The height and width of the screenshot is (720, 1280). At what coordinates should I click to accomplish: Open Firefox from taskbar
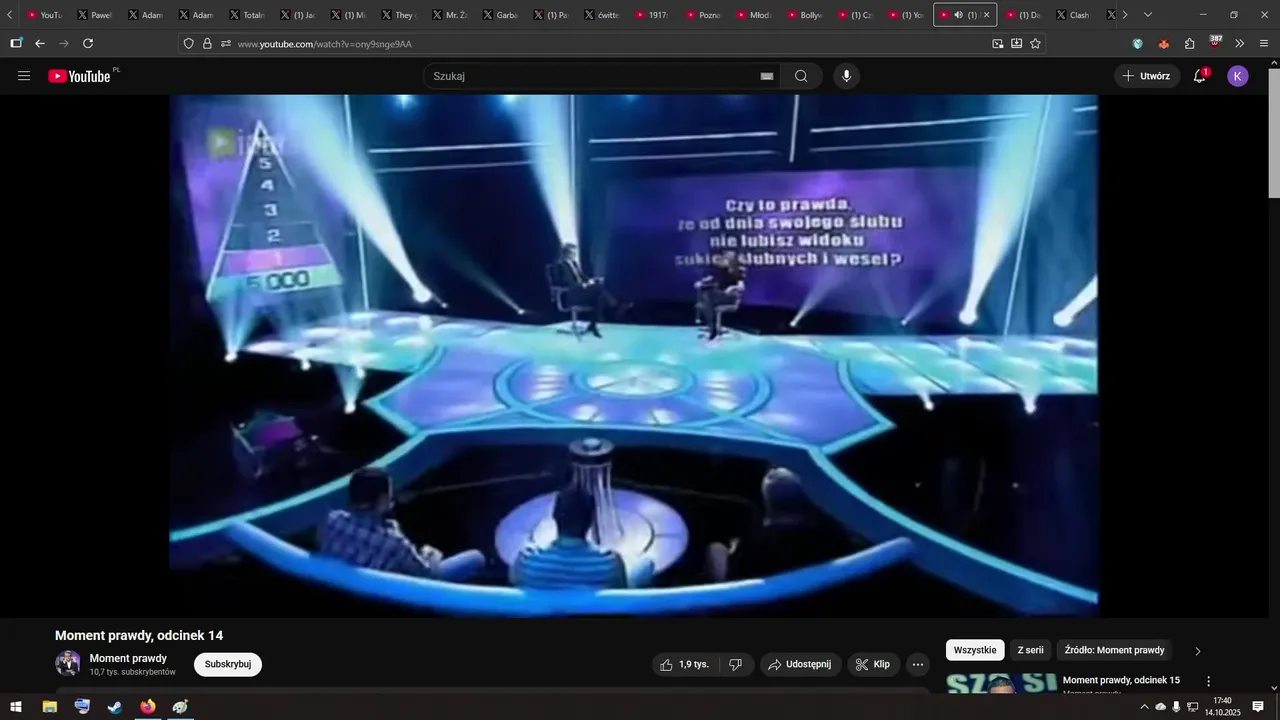click(x=148, y=707)
